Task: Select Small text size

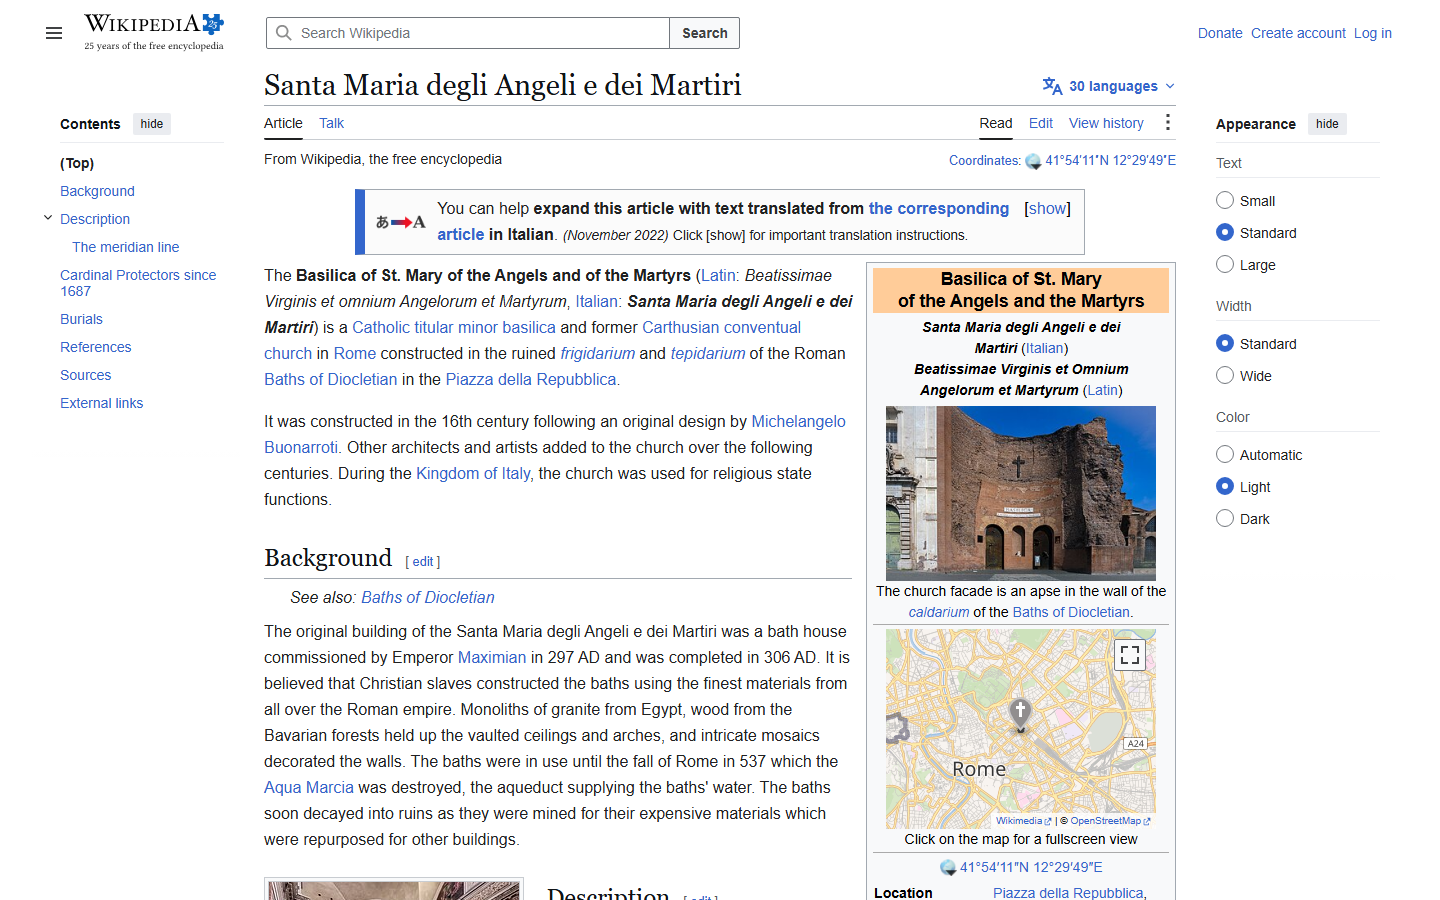Action: (x=1225, y=200)
